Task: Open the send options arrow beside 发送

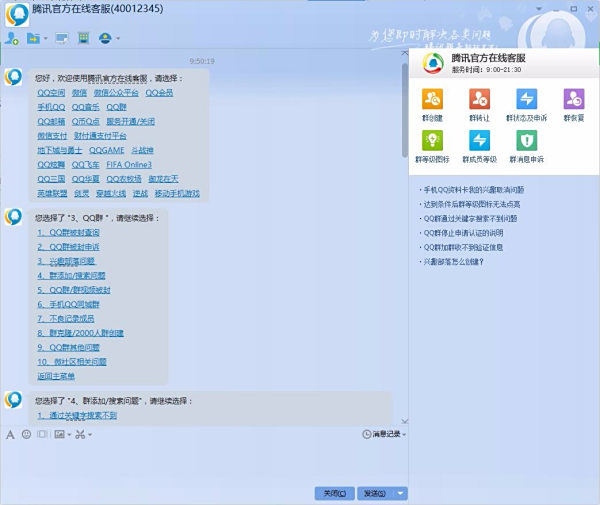Action: pyautogui.click(x=401, y=494)
